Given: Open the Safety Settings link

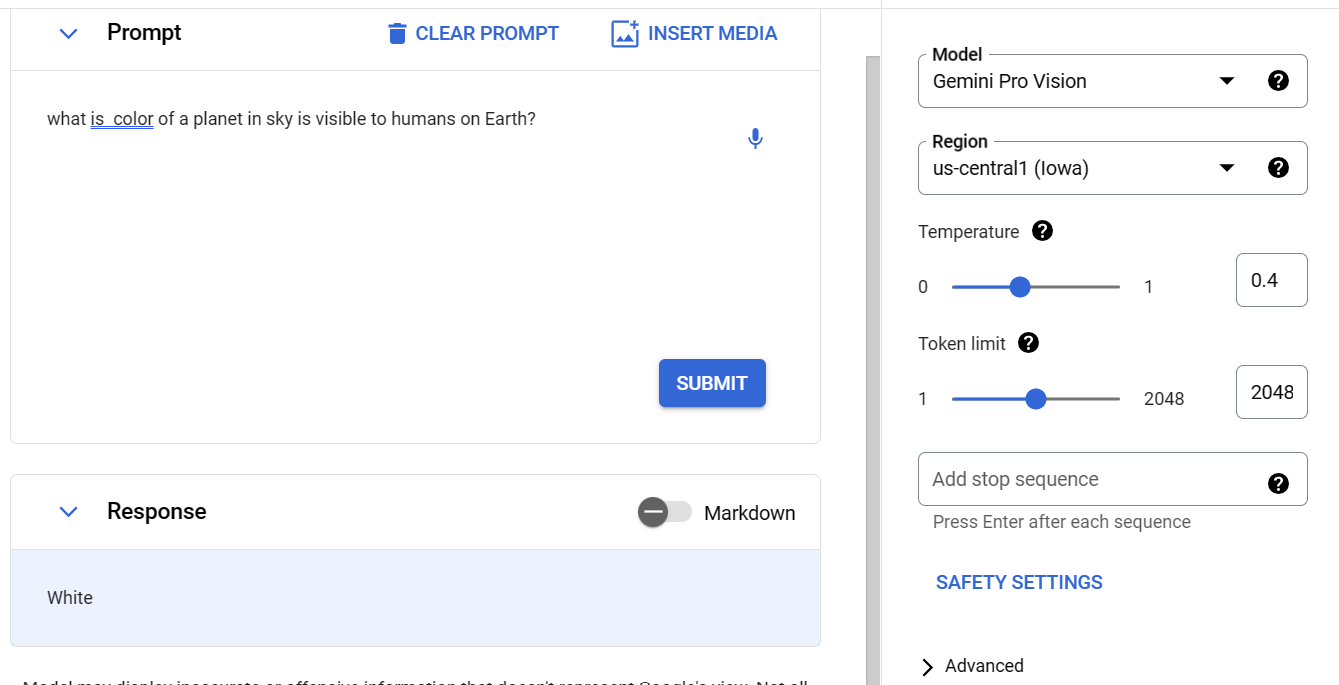Looking at the screenshot, I should tap(1019, 582).
